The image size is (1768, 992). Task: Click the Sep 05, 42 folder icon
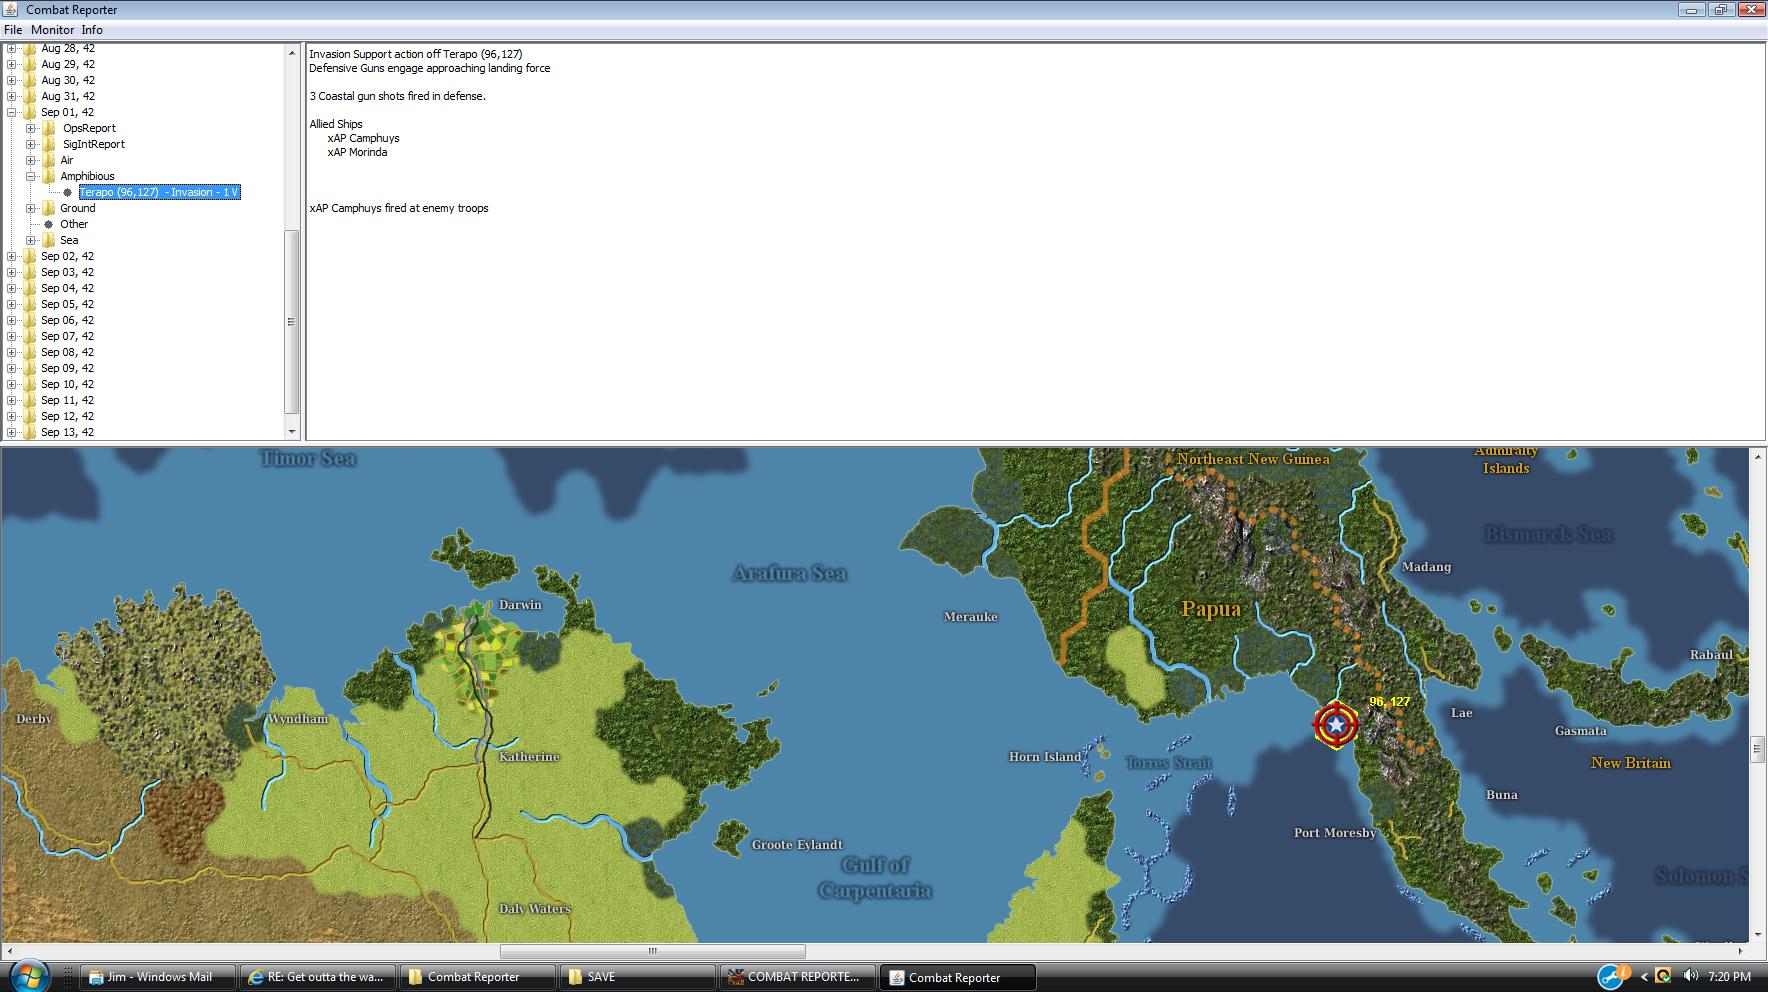[x=29, y=304]
